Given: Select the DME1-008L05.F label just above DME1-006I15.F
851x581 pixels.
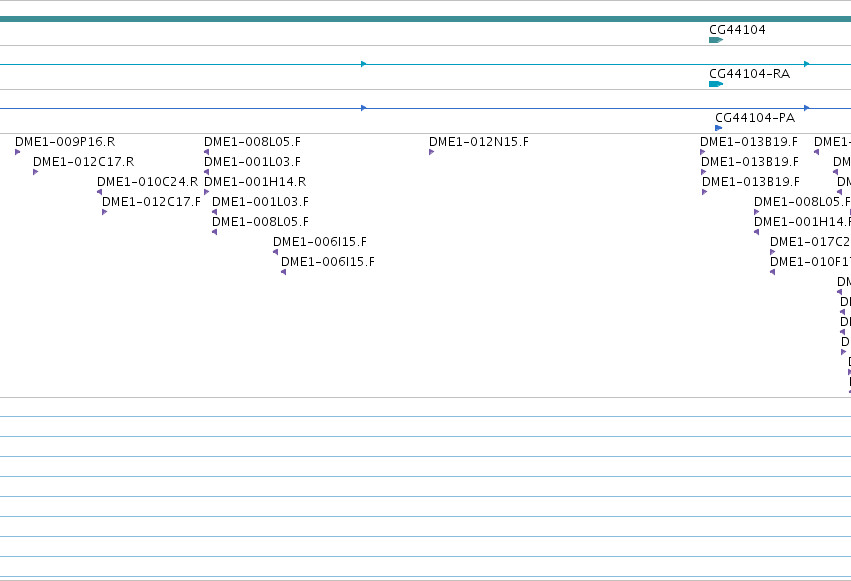Looking at the screenshot, I should [x=261, y=222].
